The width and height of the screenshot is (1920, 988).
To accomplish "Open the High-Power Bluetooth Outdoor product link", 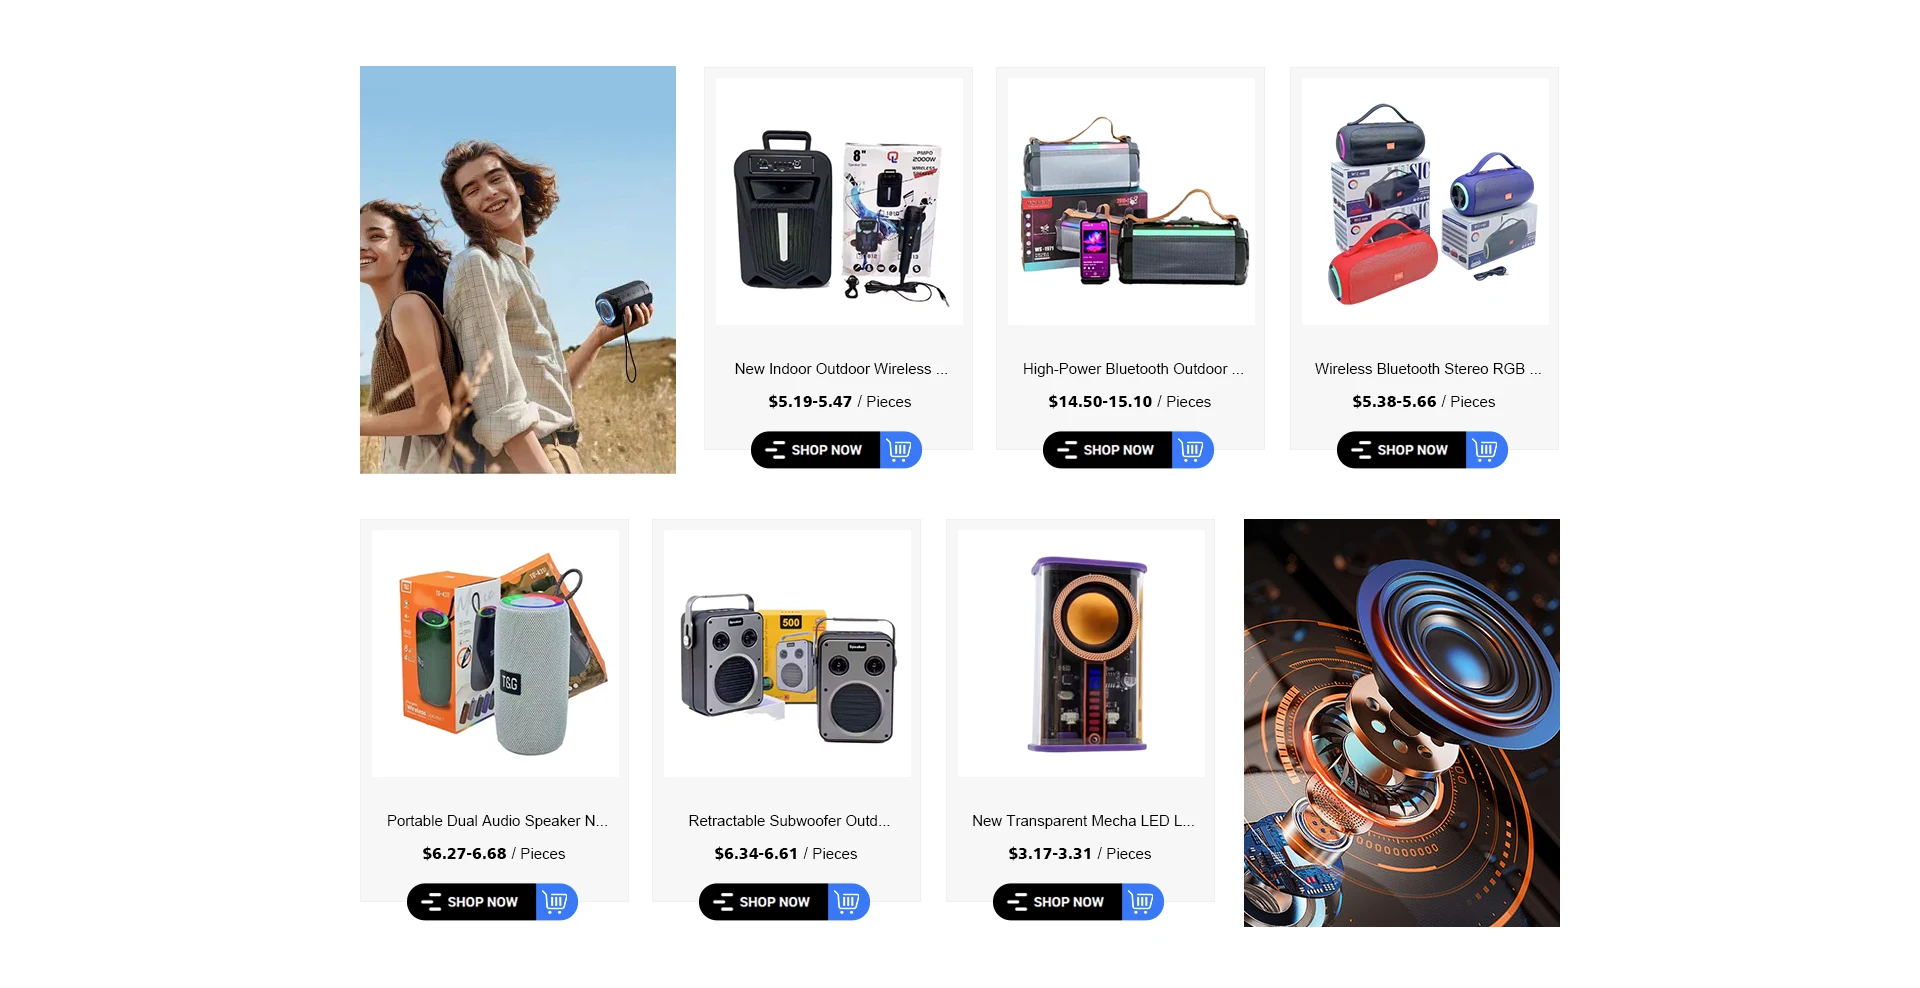I will click(1132, 369).
